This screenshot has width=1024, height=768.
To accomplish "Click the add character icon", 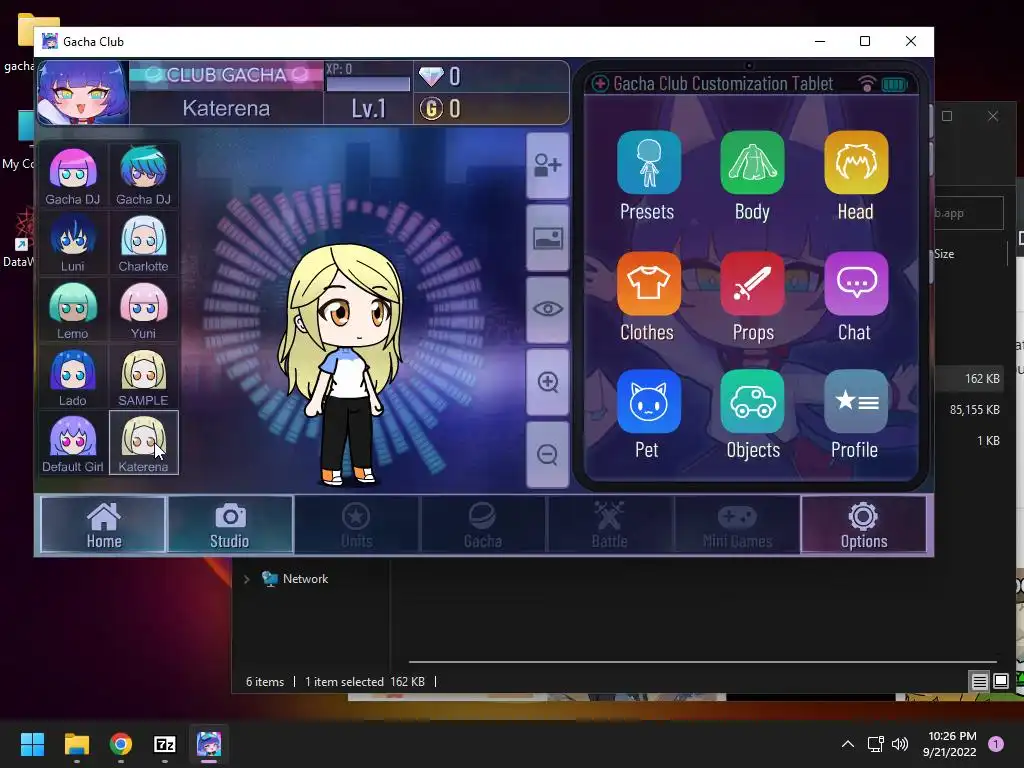I will 547,165.
